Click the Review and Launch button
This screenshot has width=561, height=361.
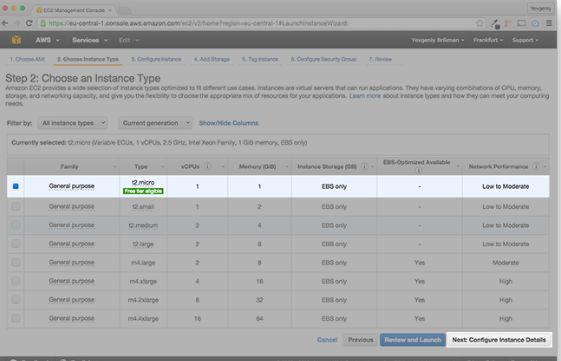pos(413,340)
